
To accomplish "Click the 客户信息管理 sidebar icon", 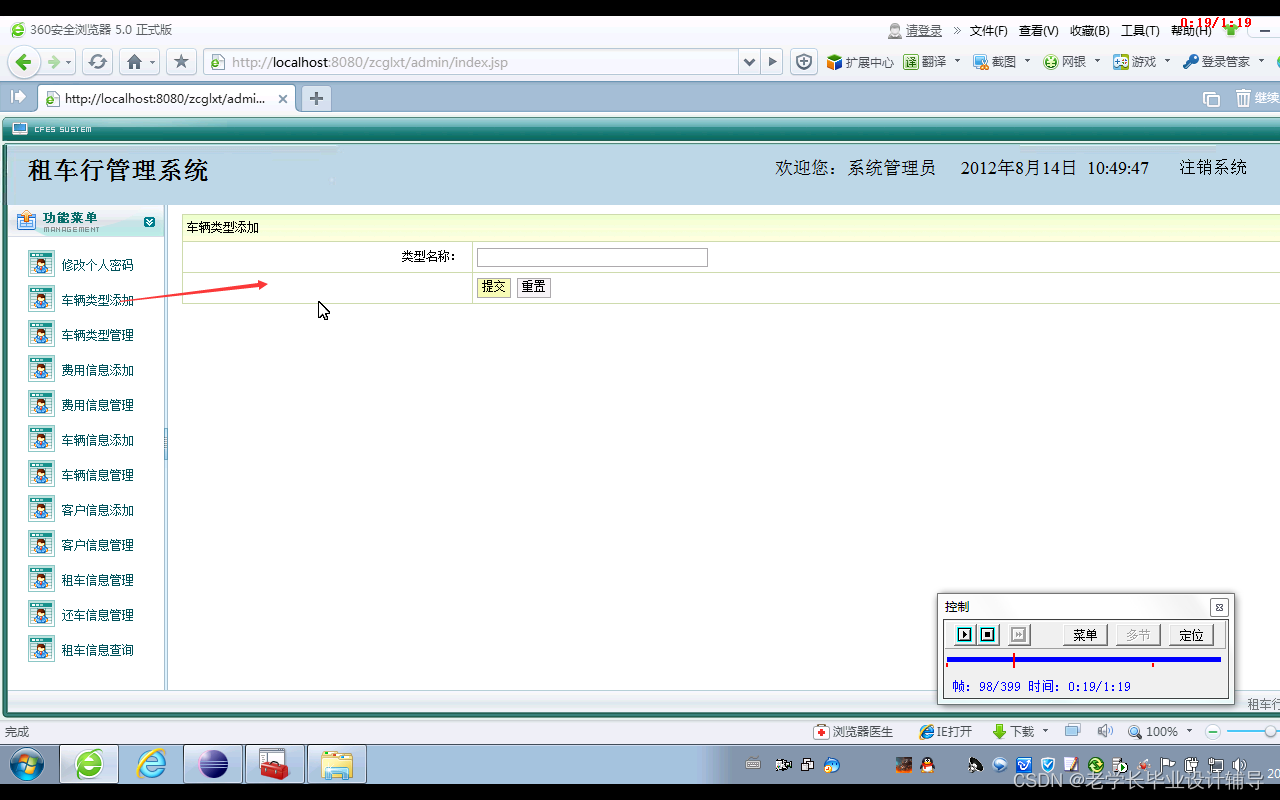I will point(41,543).
